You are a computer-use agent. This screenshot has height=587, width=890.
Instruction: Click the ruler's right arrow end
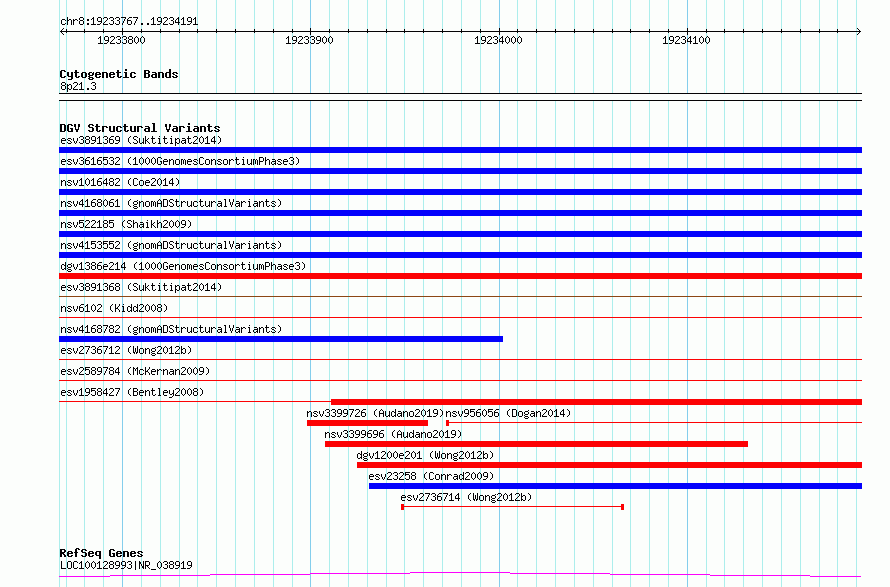(x=859, y=31)
